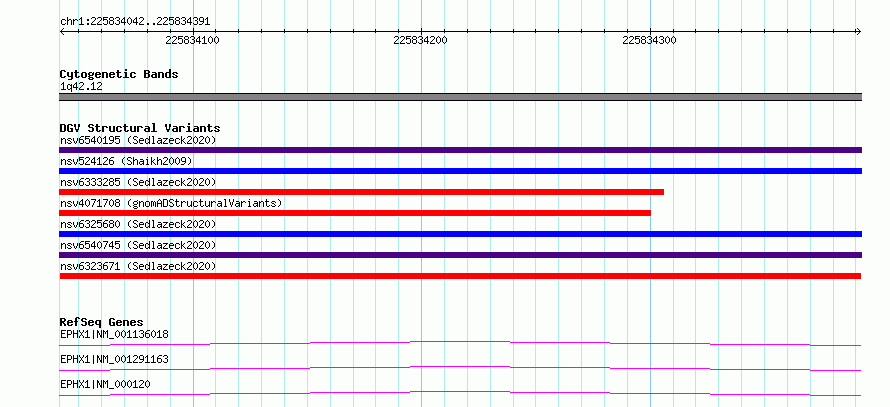
Task: Click the 225834100 ruler position label
Action: pos(192,41)
